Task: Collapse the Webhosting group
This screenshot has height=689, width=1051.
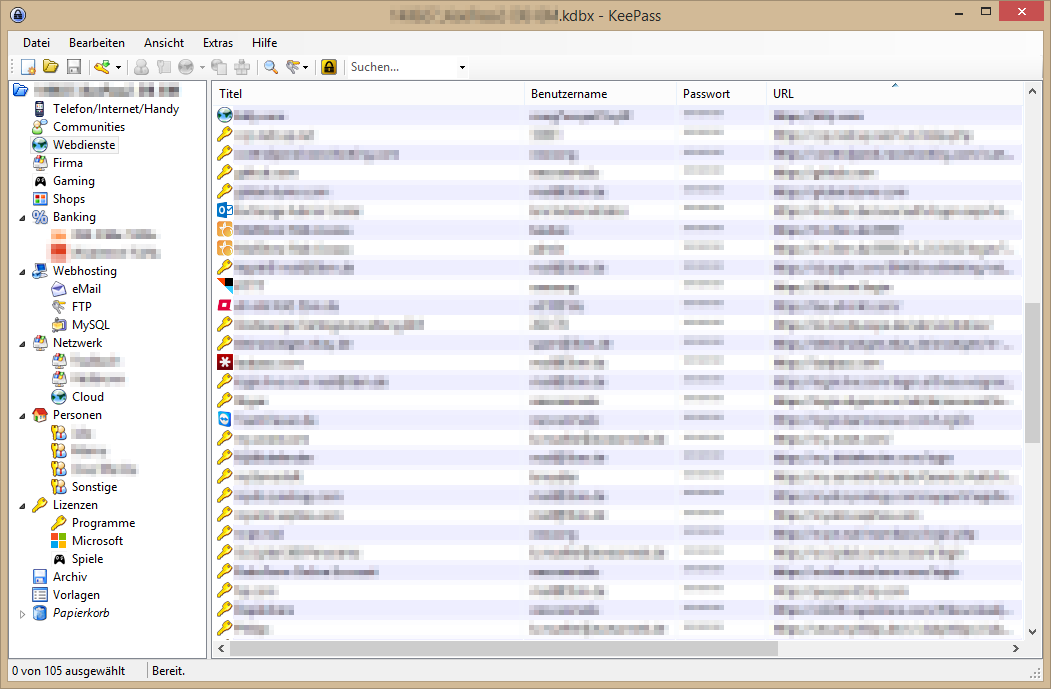Action: 22,272
